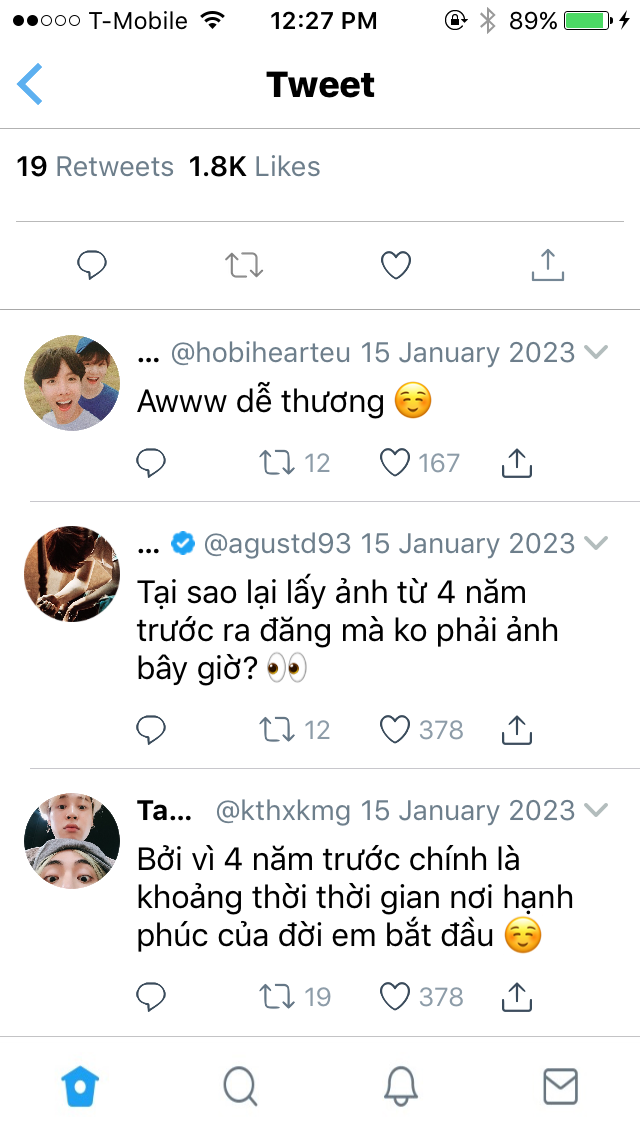Screen dimensions: 640x1136
Task: View the 19 Retweets list
Action: 95,167
